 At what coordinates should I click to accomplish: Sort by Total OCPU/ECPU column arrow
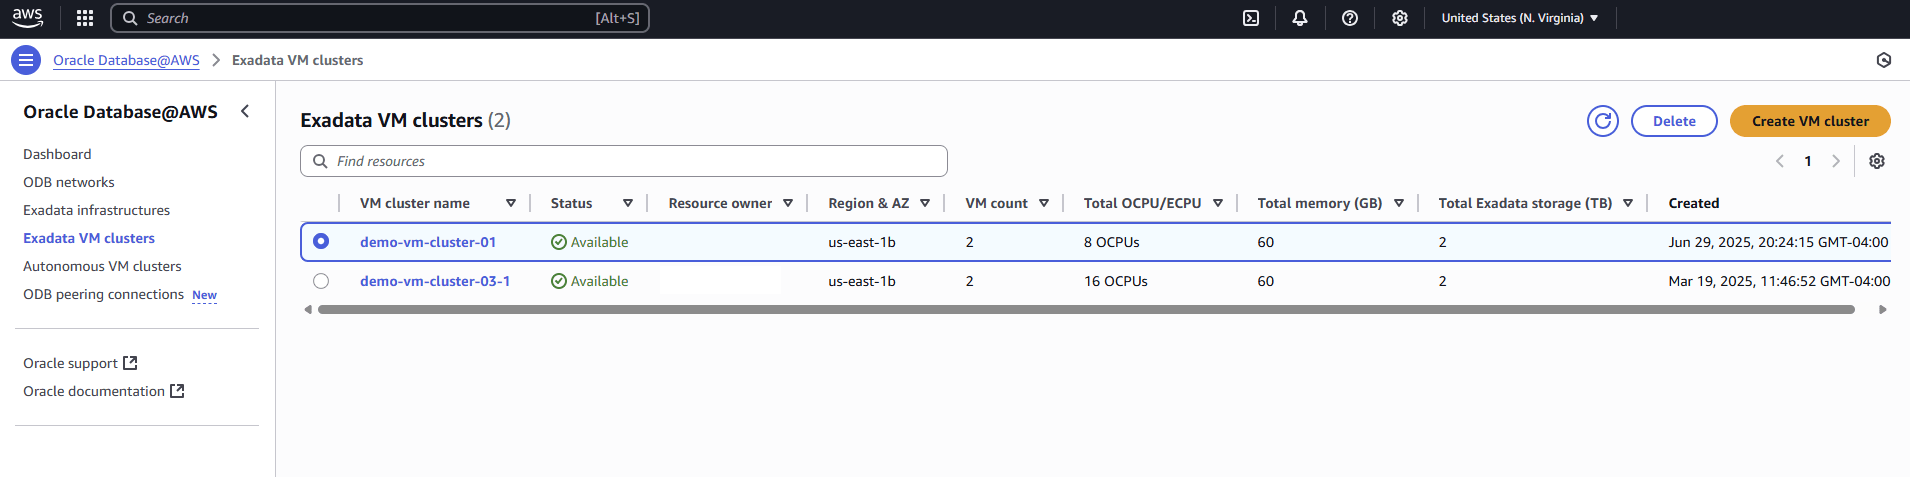[x=1218, y=203]
